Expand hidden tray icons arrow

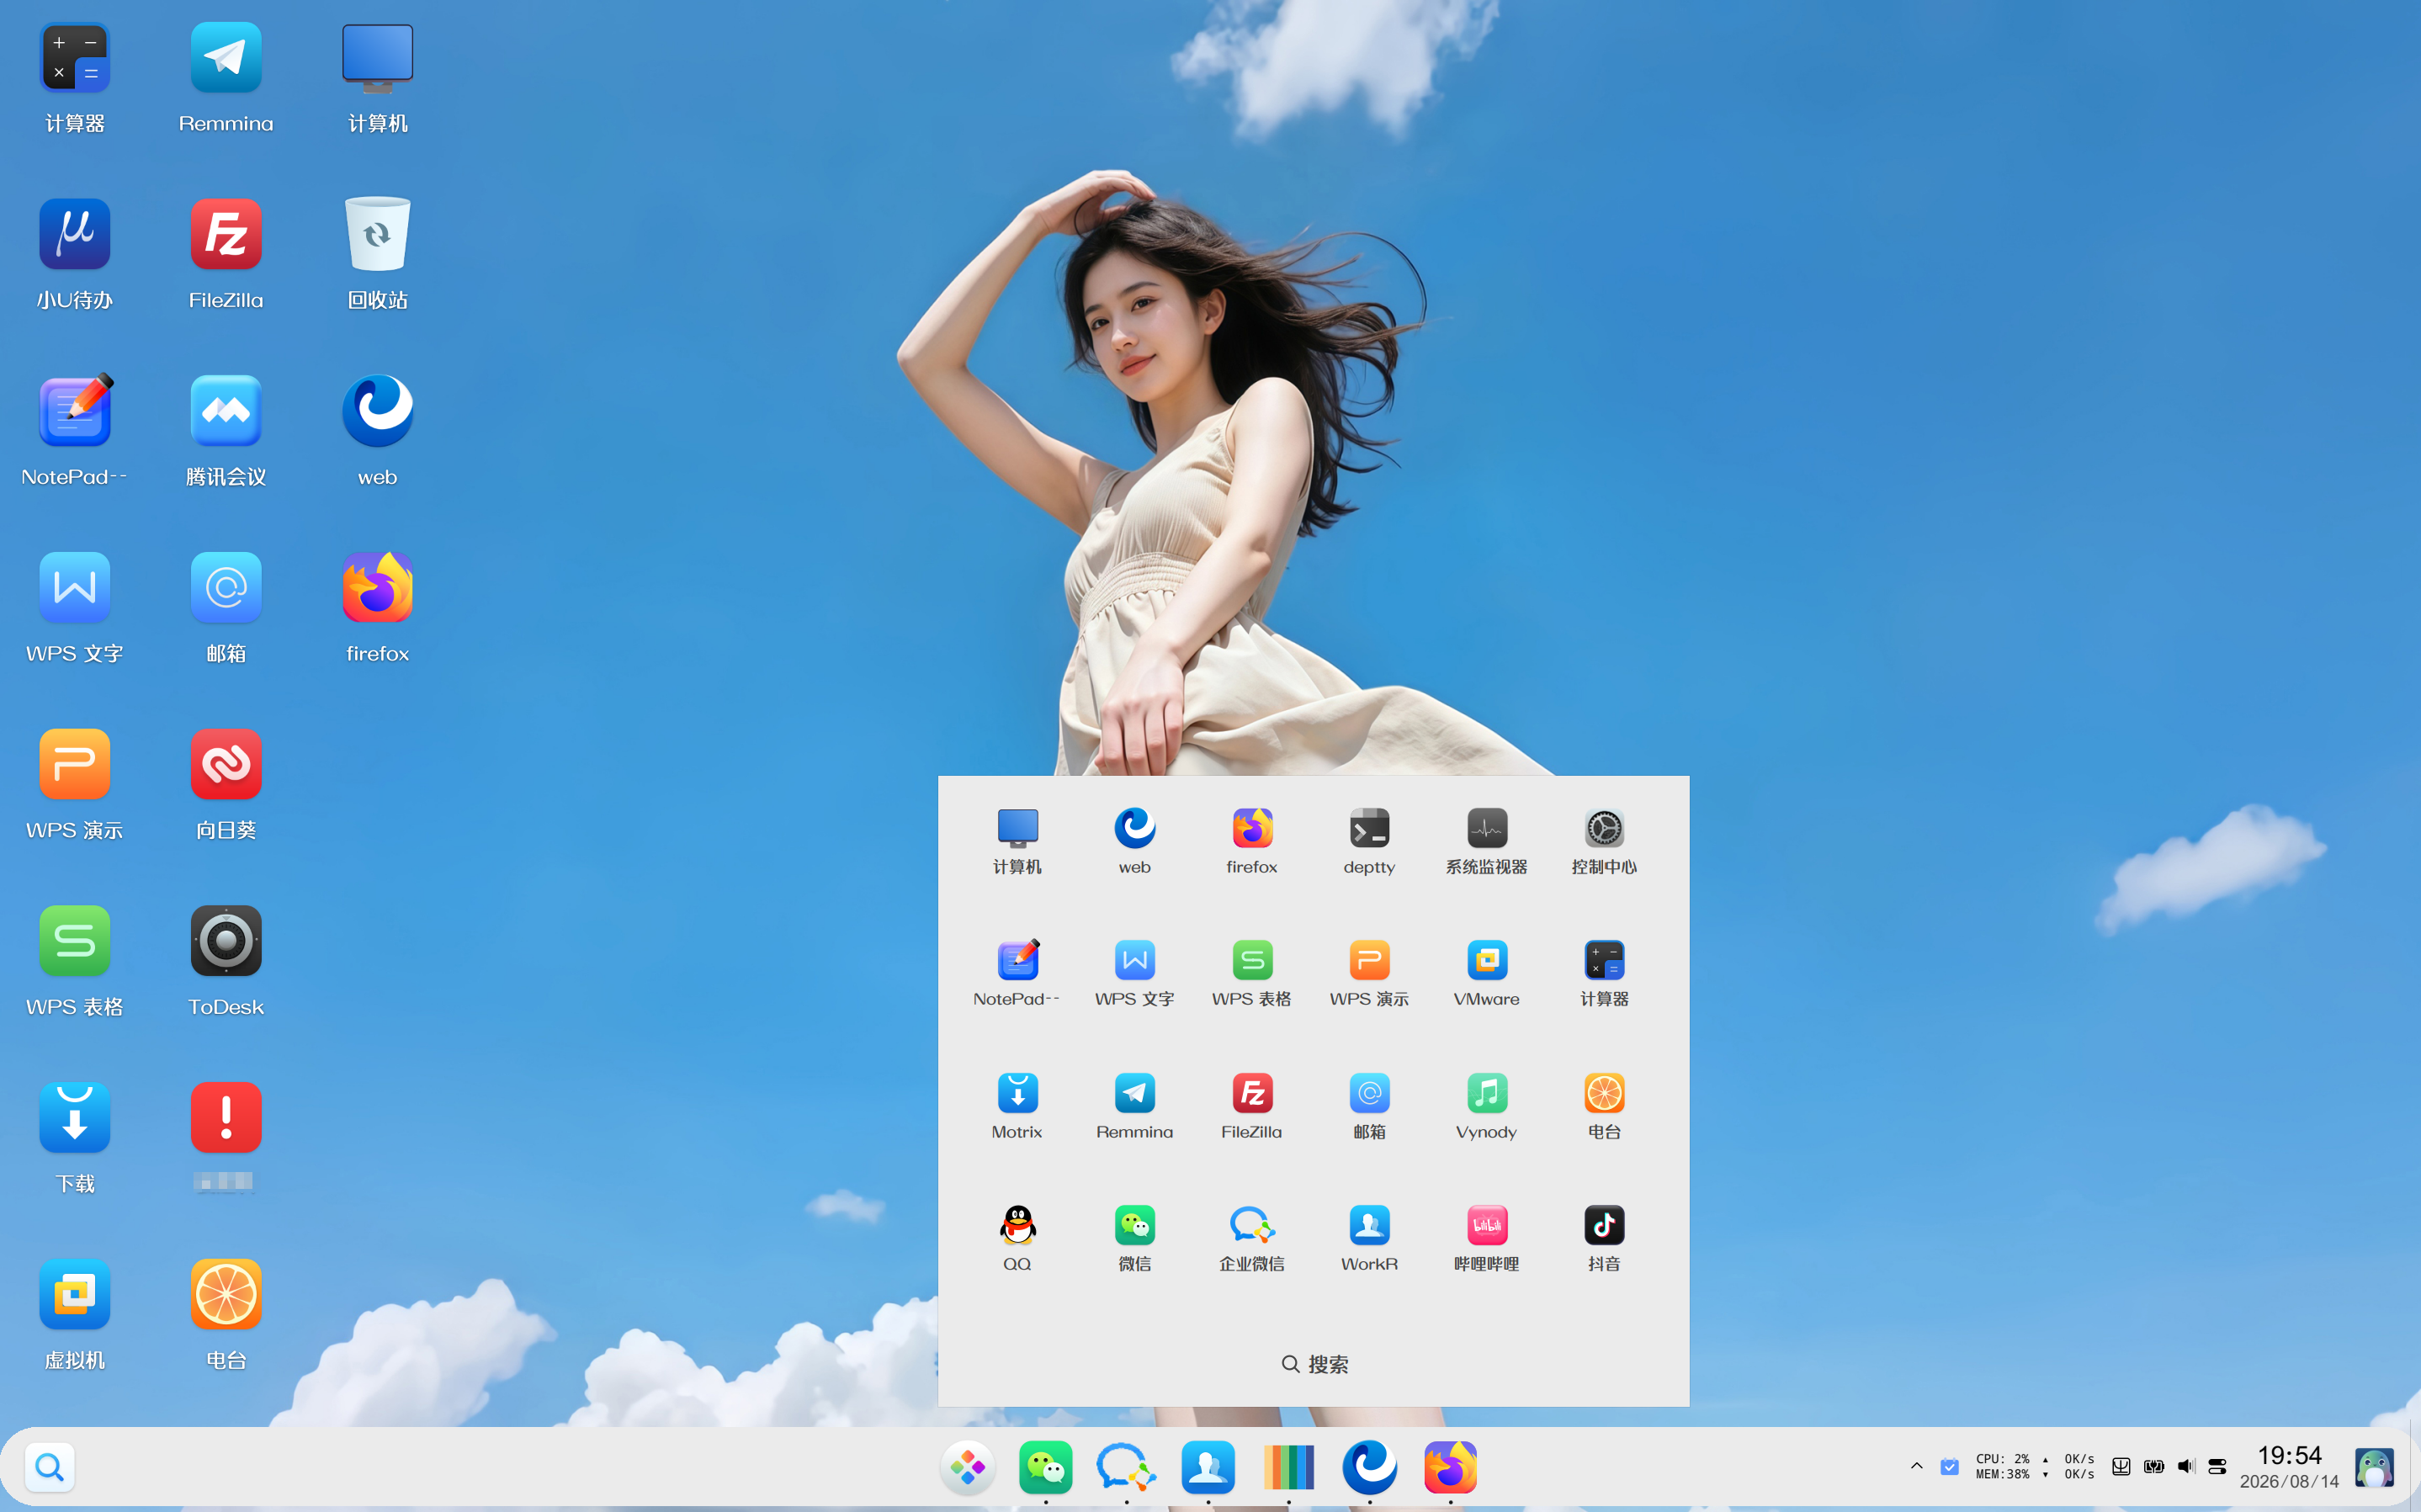pyautogui.click(x=1916, y=1466)
